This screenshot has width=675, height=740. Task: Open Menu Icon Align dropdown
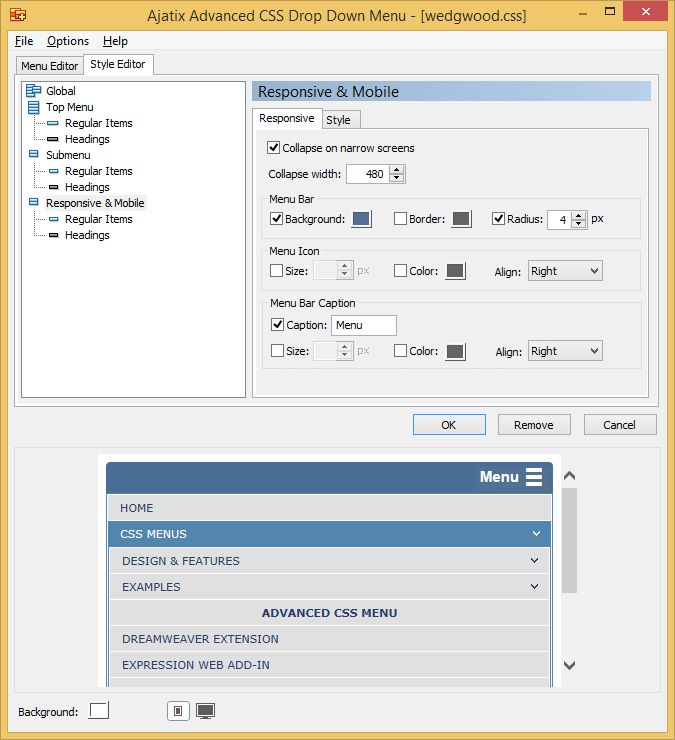coord(565,271)
